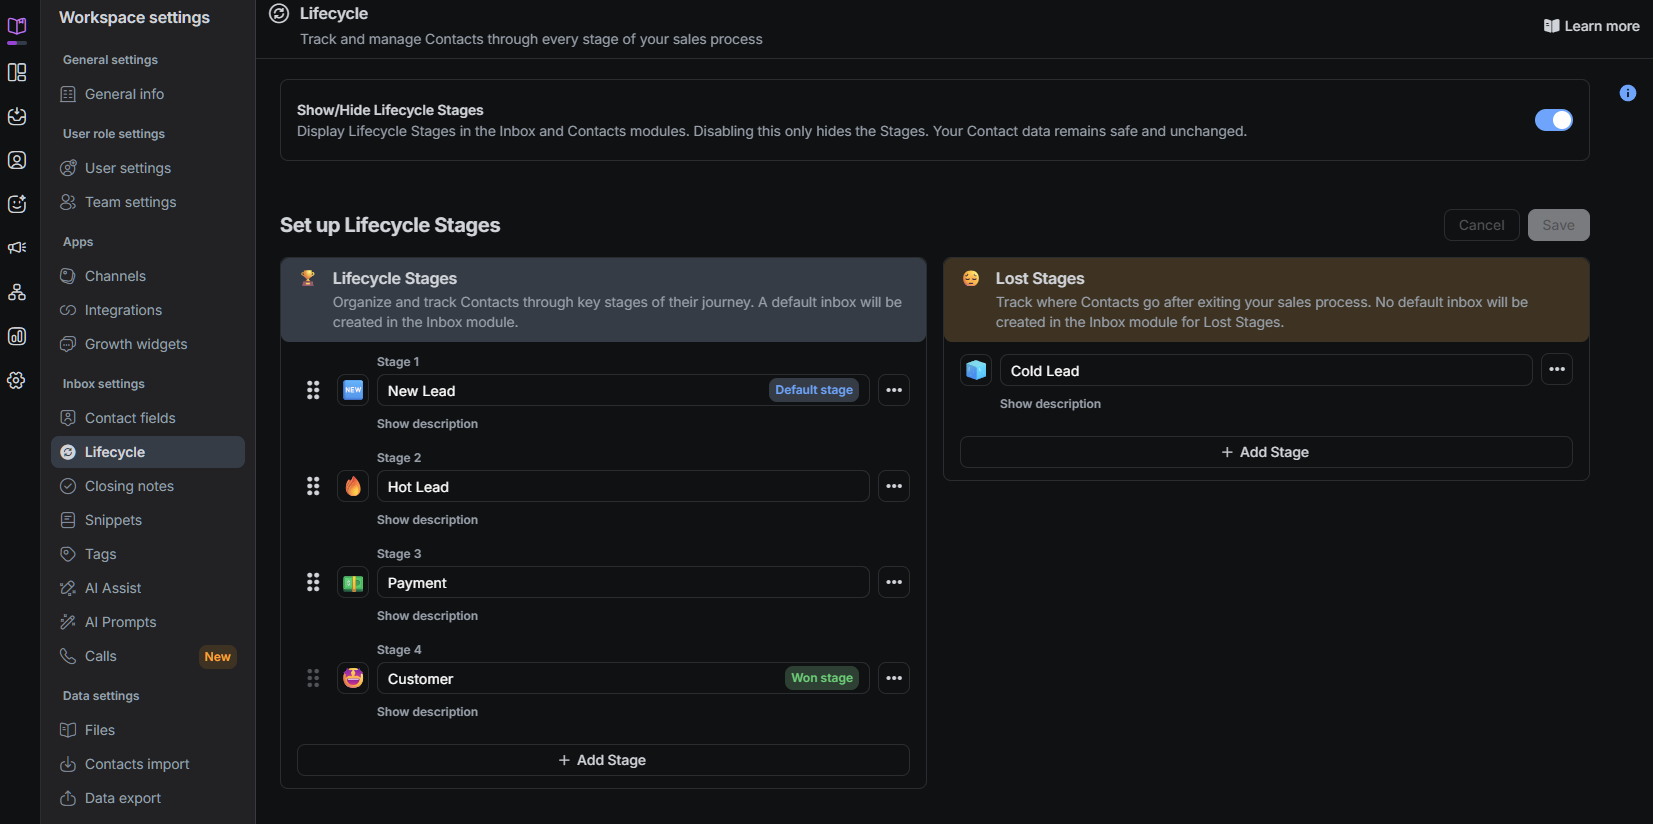Add Stage to Lost Stages
1653x824 pixels.
click(x=1266, y=452)
